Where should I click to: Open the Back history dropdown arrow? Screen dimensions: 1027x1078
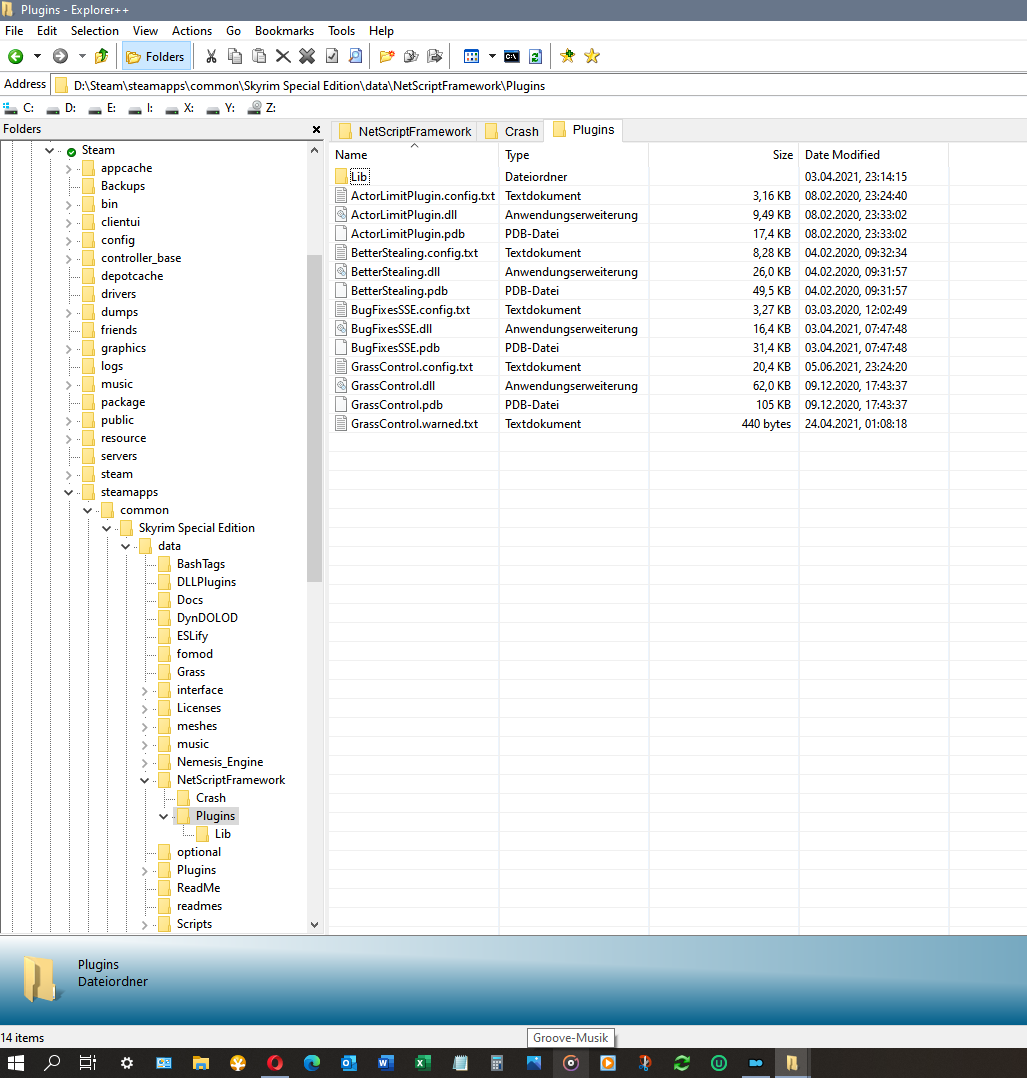[x=37, y=57]
